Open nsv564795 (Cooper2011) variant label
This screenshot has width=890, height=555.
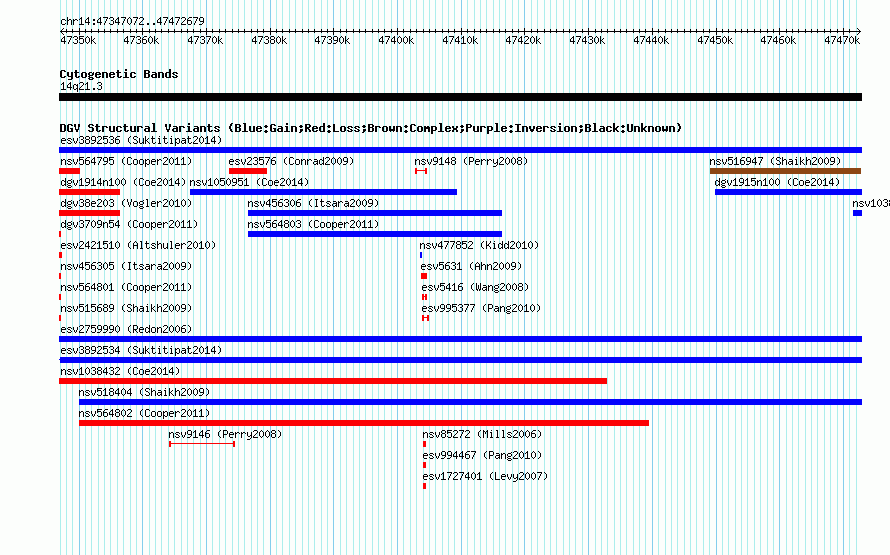[x=126, y=161]
